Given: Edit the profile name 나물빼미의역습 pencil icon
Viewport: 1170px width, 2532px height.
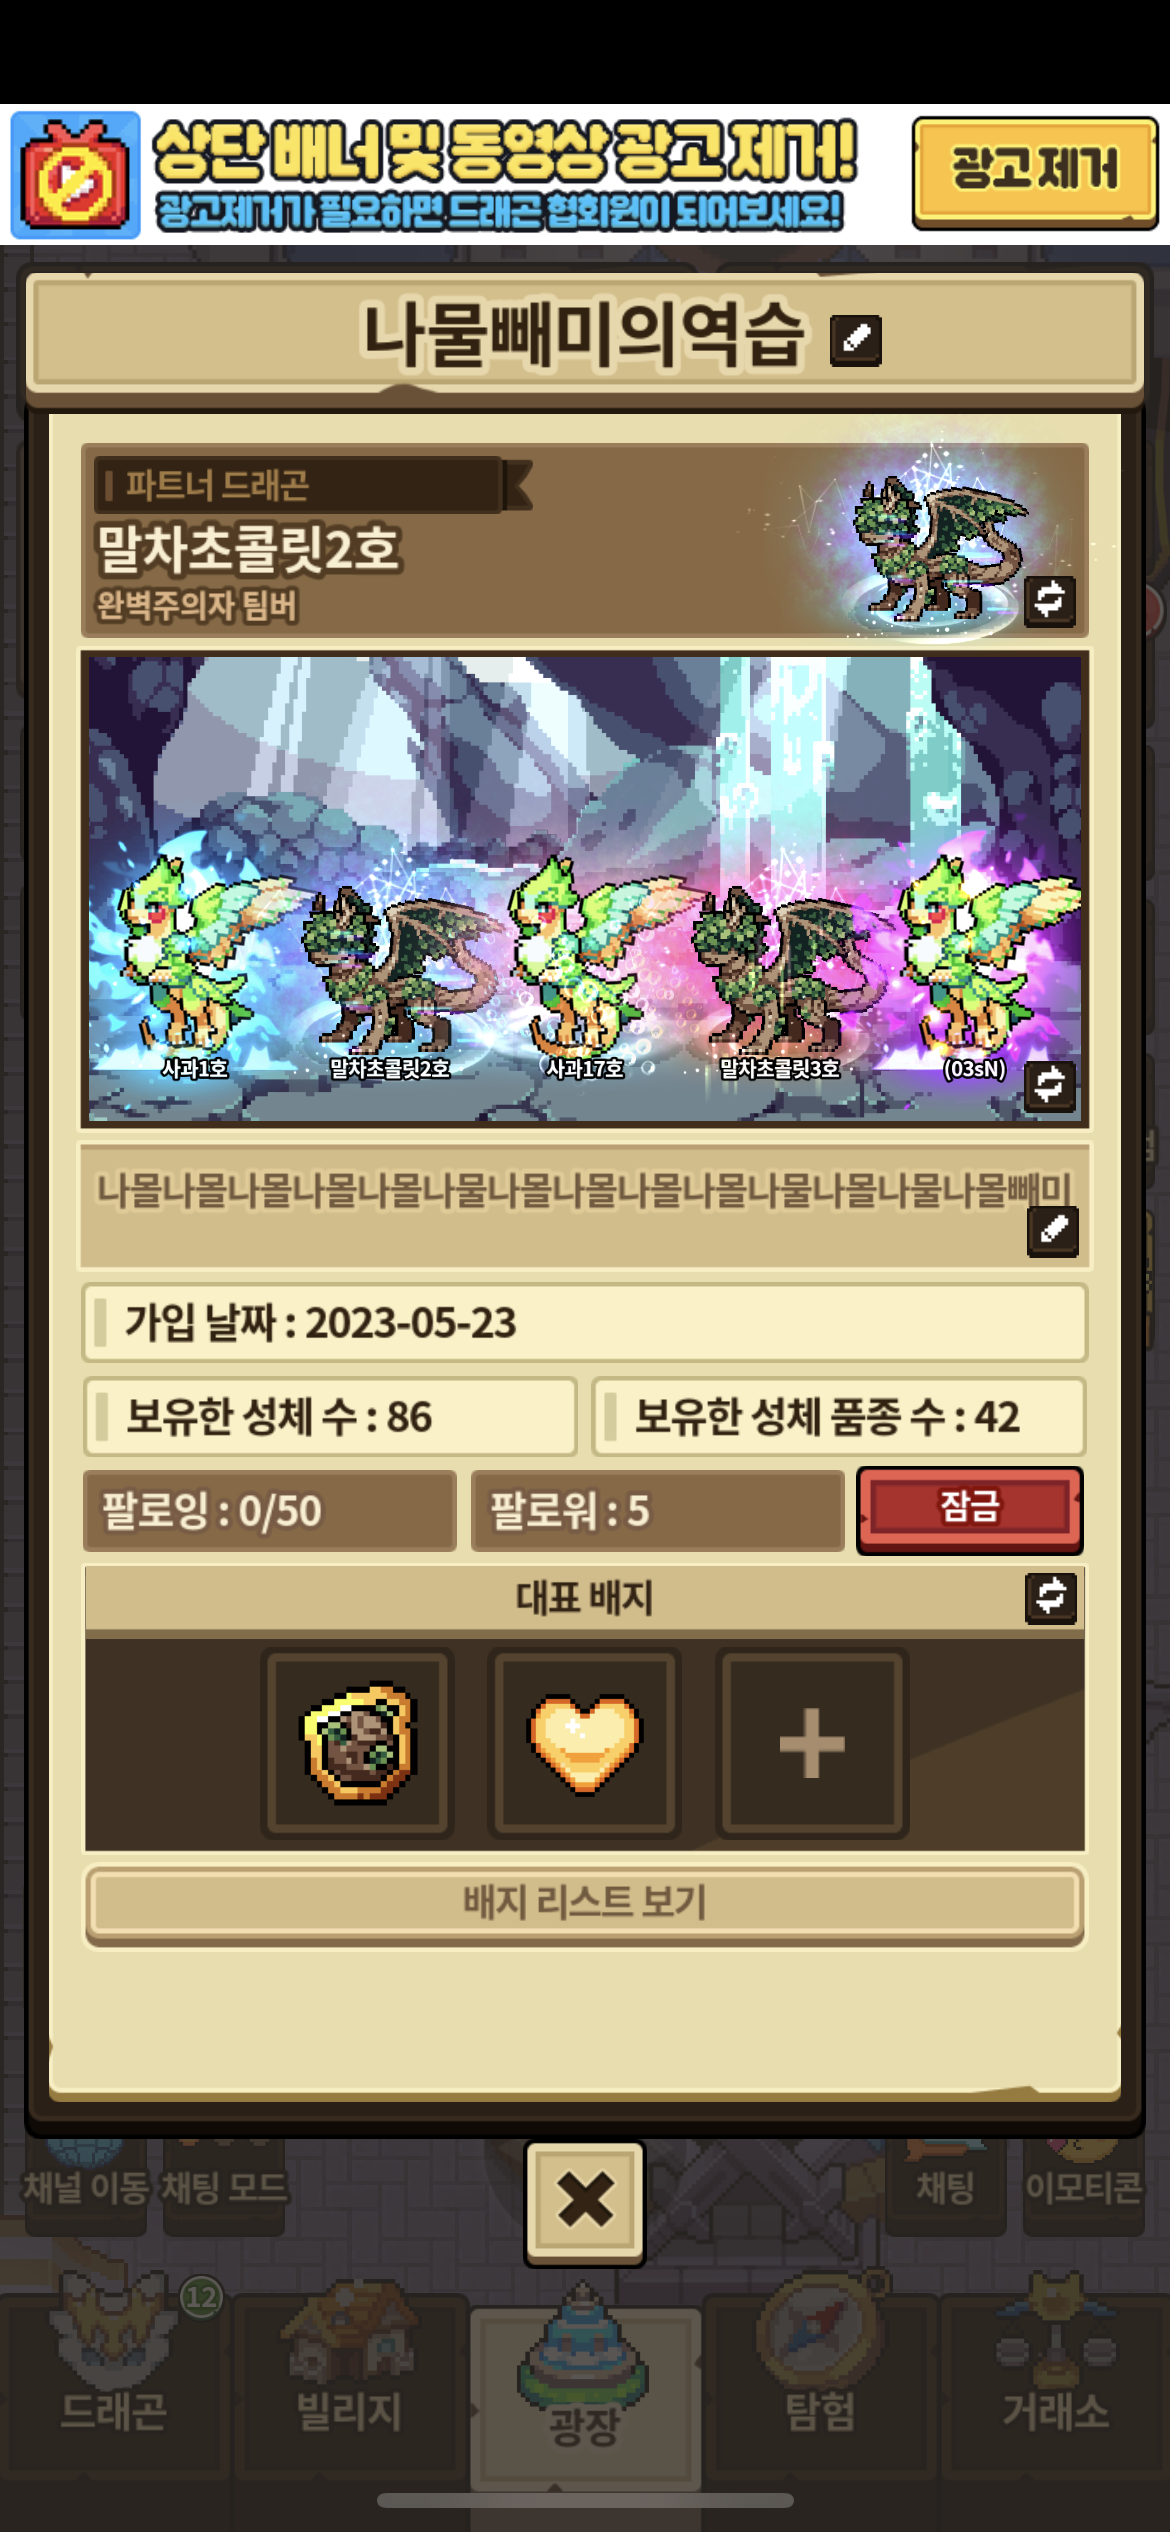Looking at the screenshot, I should tap(856, 340).
